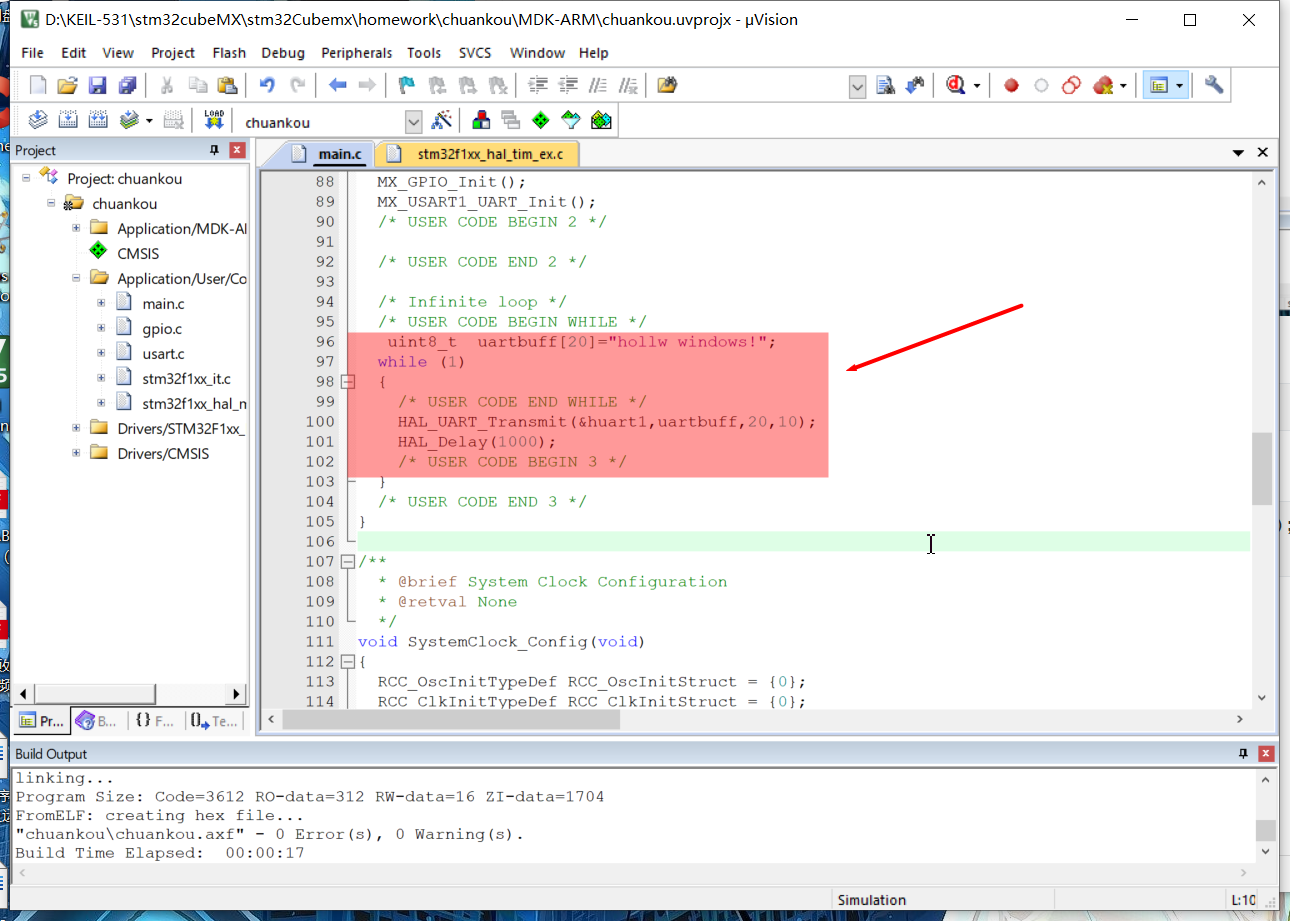The height and width of the screenshot is (921, 1290).
Task: Expand the Application/MDK-A folder in the tree
Action: point(76,228)
